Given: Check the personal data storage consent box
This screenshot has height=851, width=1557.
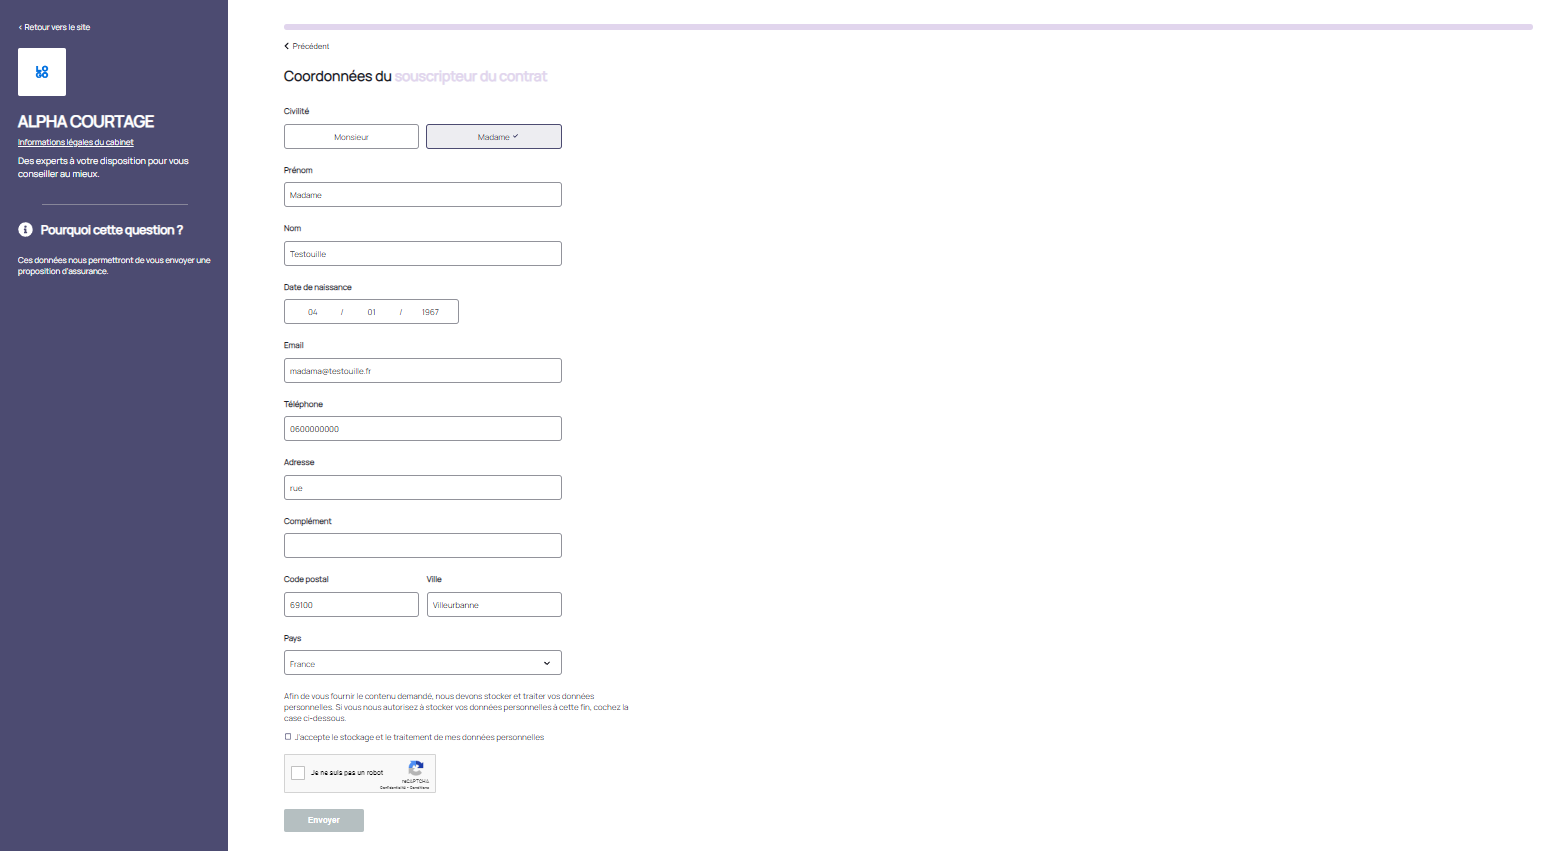Looking at the screenshot, I should tap(288, 737).
